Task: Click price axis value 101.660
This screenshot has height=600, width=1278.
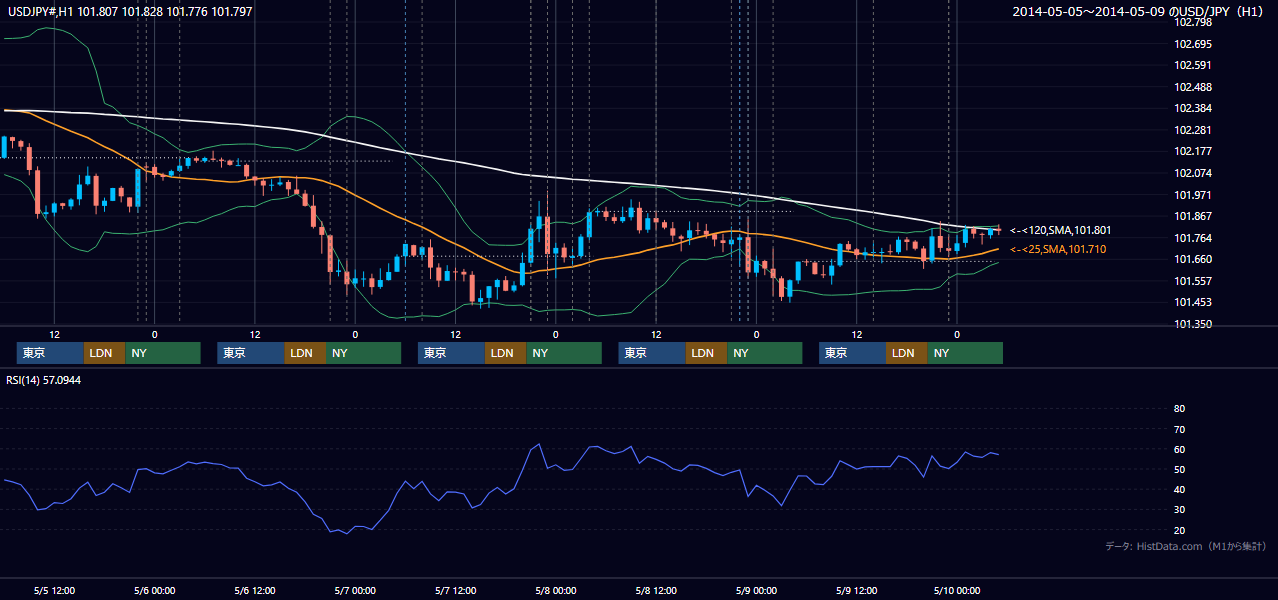Action: click(x=1194, y=259)
